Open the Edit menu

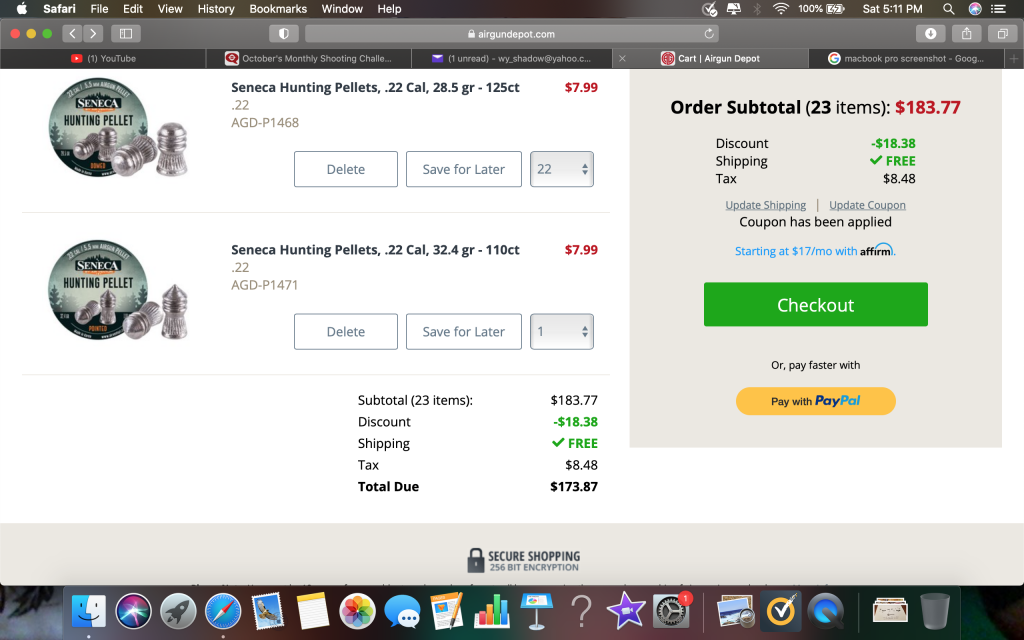click(x=133, y=8)
